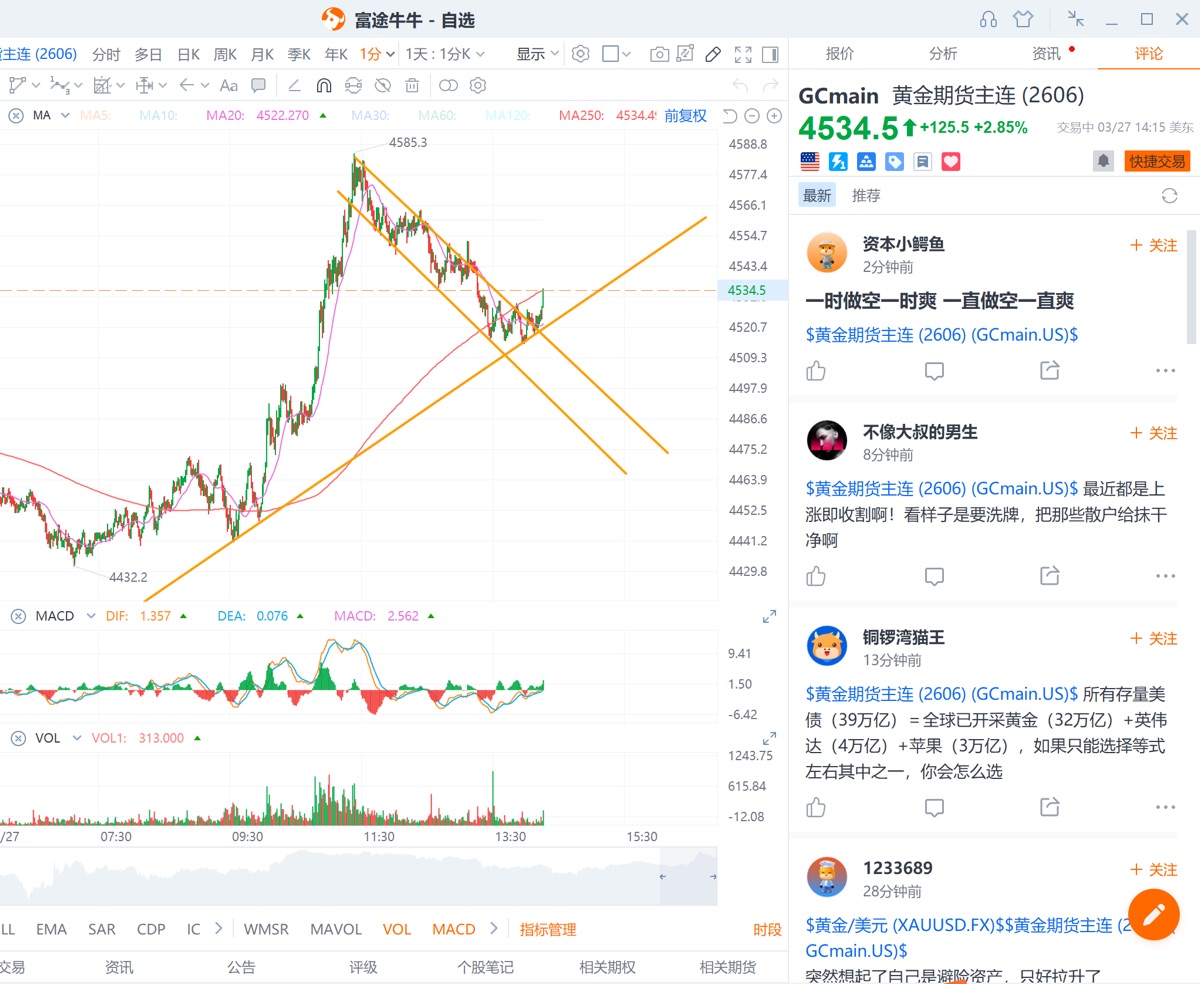Image resolution: width=1200 pixels, height=984 pixels.
Task: Open drawing tools settings gear
Action: tap(478, 85)
